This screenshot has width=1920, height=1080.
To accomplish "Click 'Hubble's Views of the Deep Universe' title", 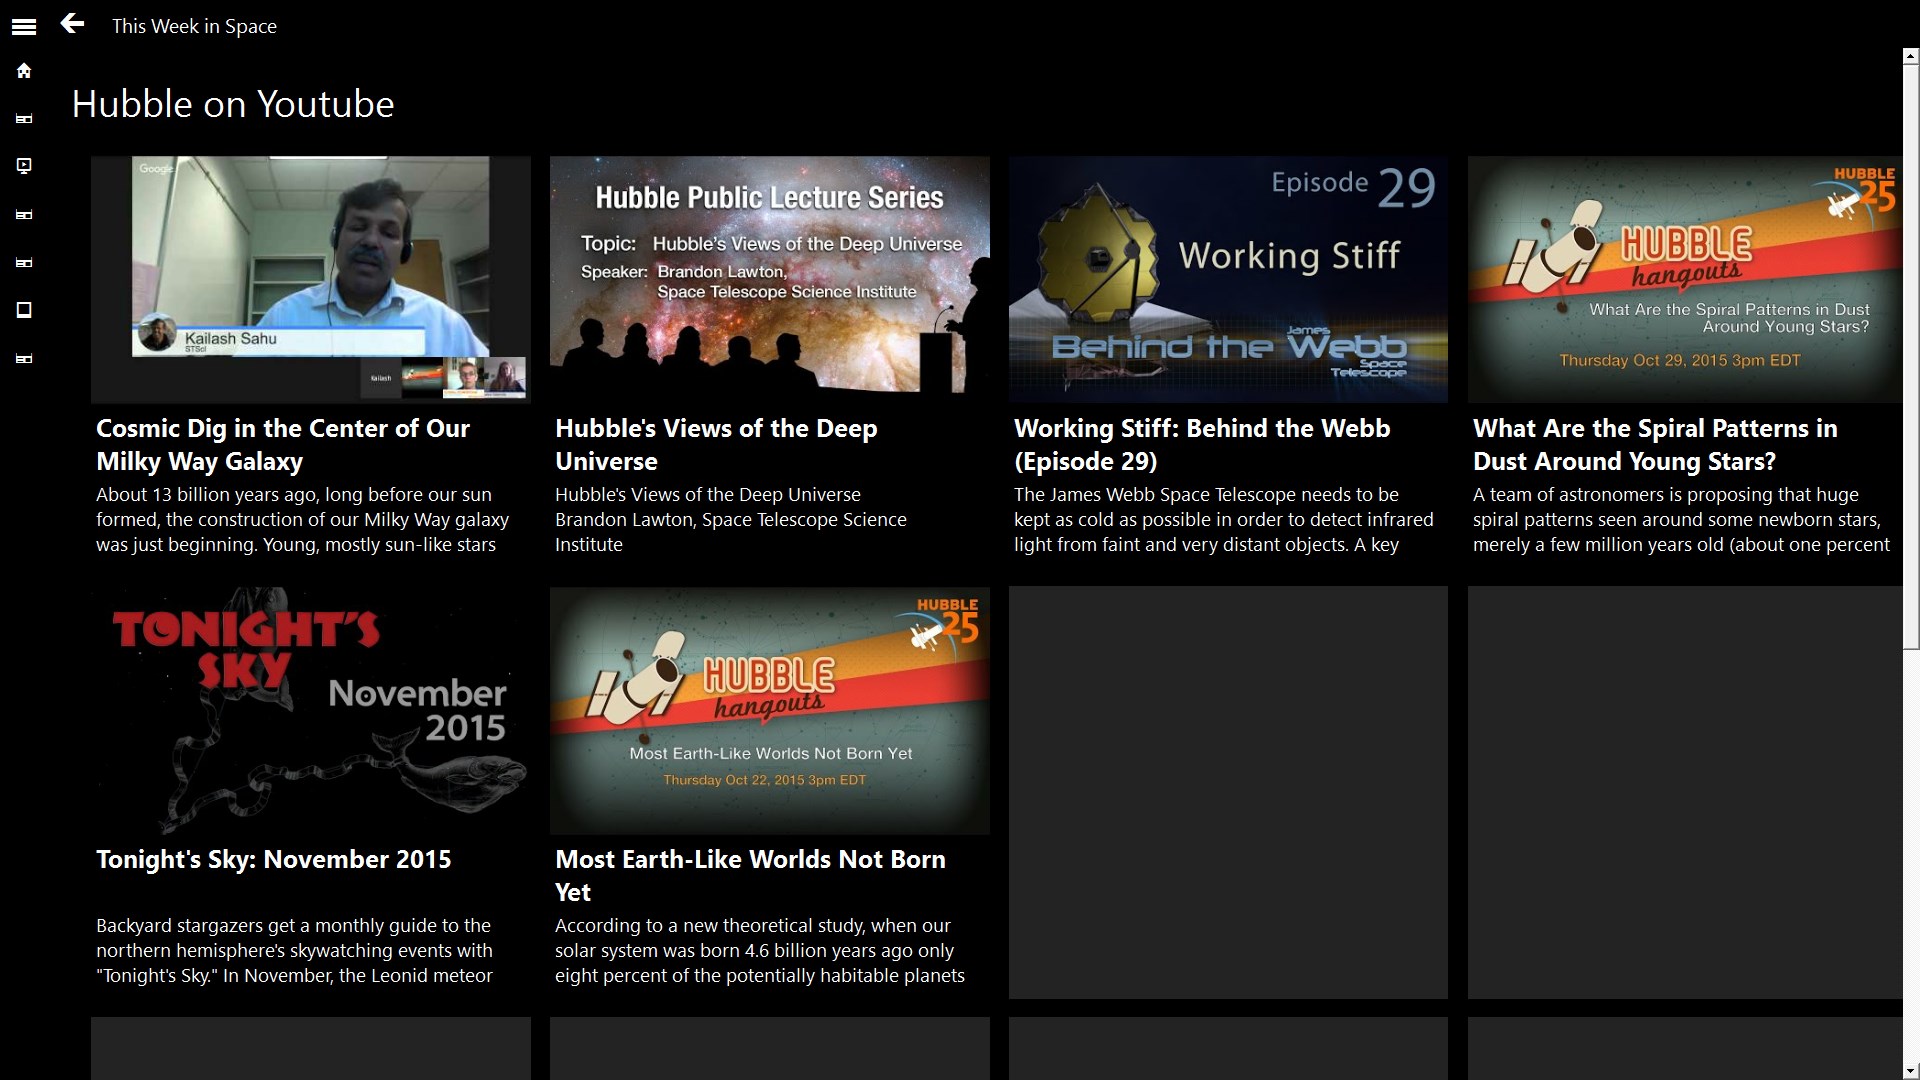I will (716, 444).
